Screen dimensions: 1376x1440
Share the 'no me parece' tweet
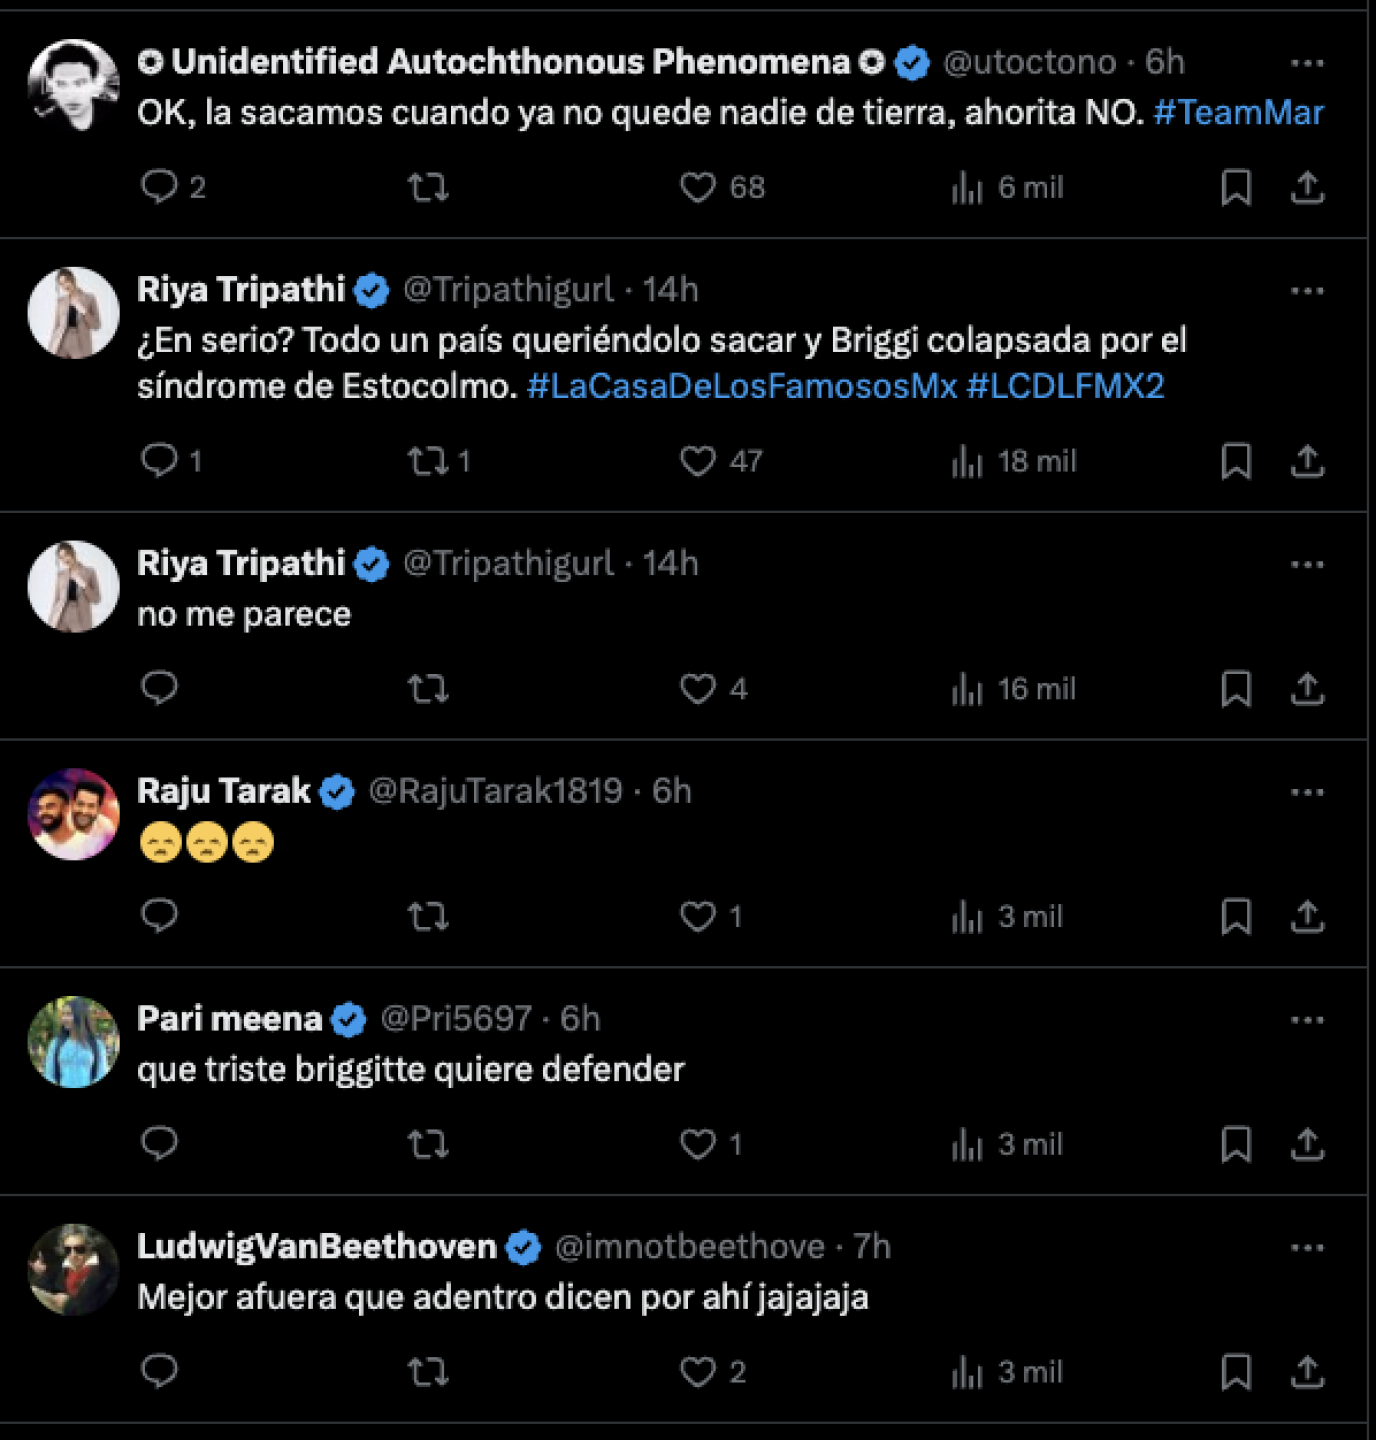(1306, 689)
